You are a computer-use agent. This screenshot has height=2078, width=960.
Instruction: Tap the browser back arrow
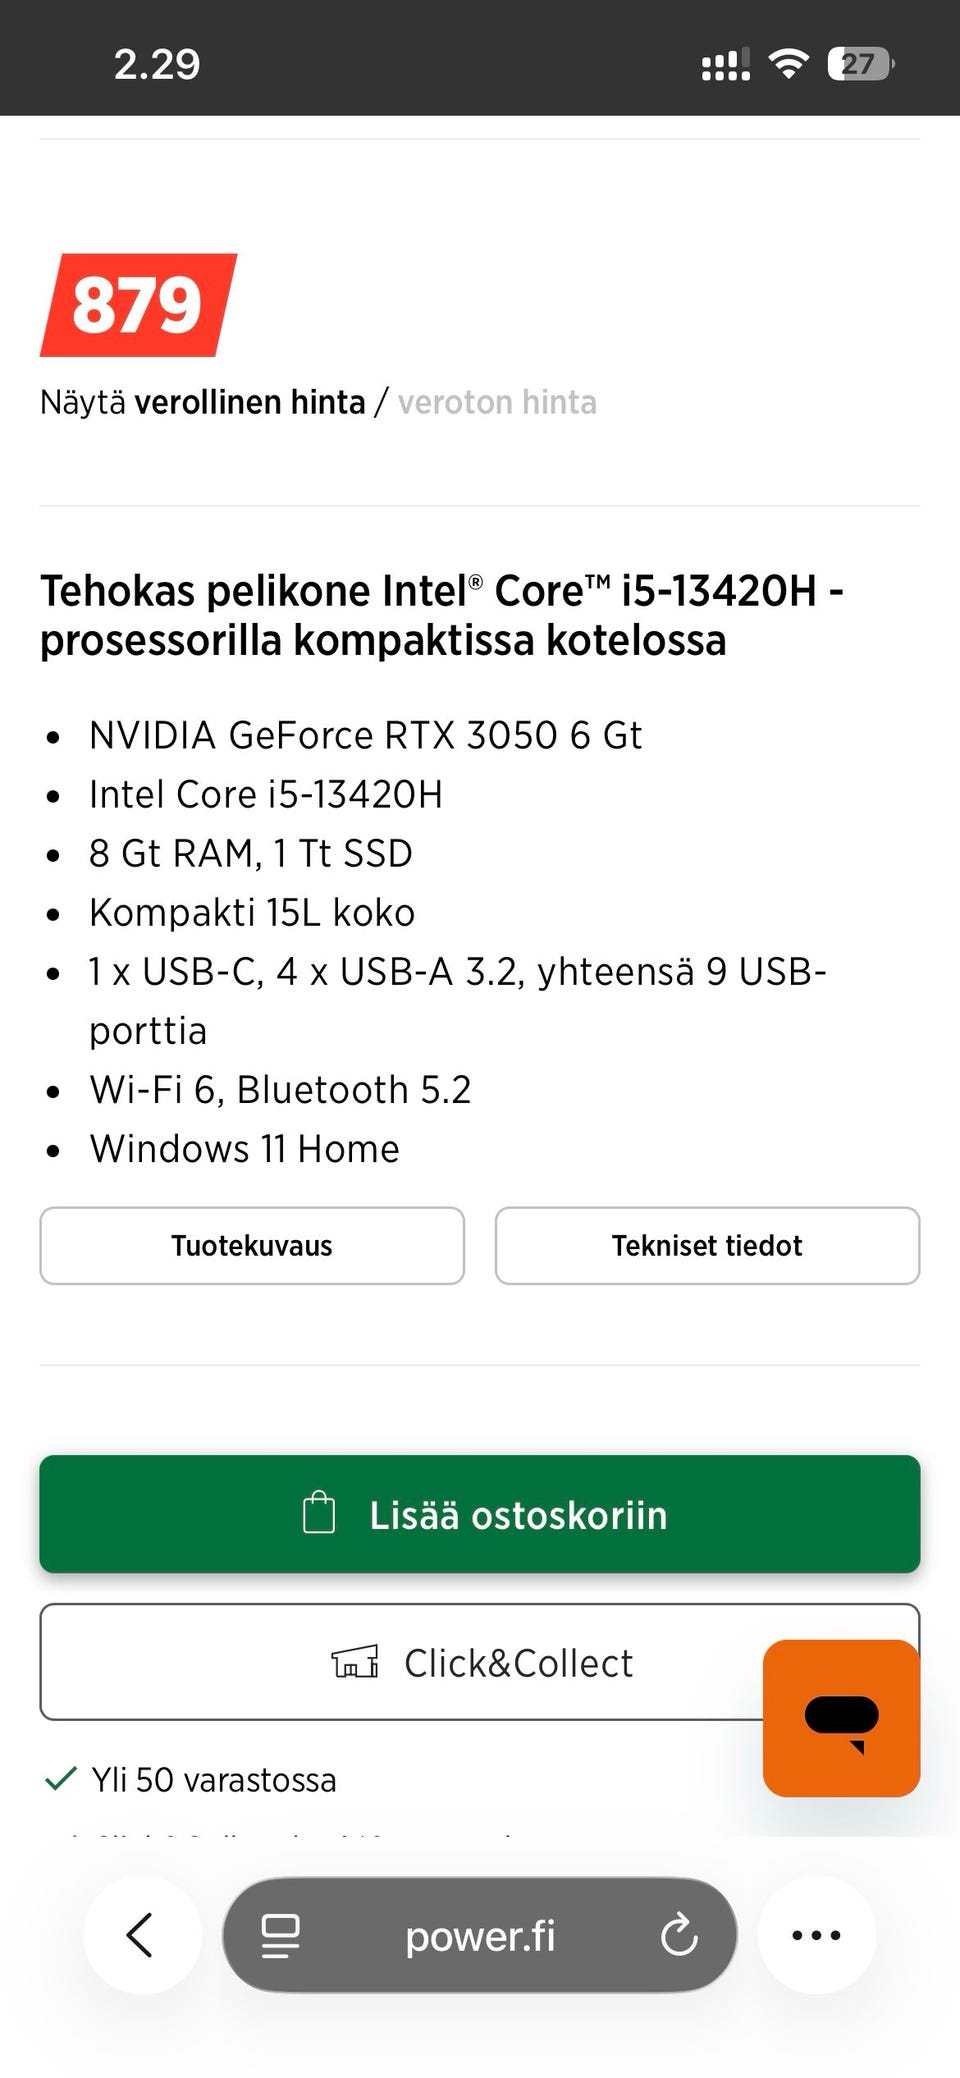(x=141, y=1934)
